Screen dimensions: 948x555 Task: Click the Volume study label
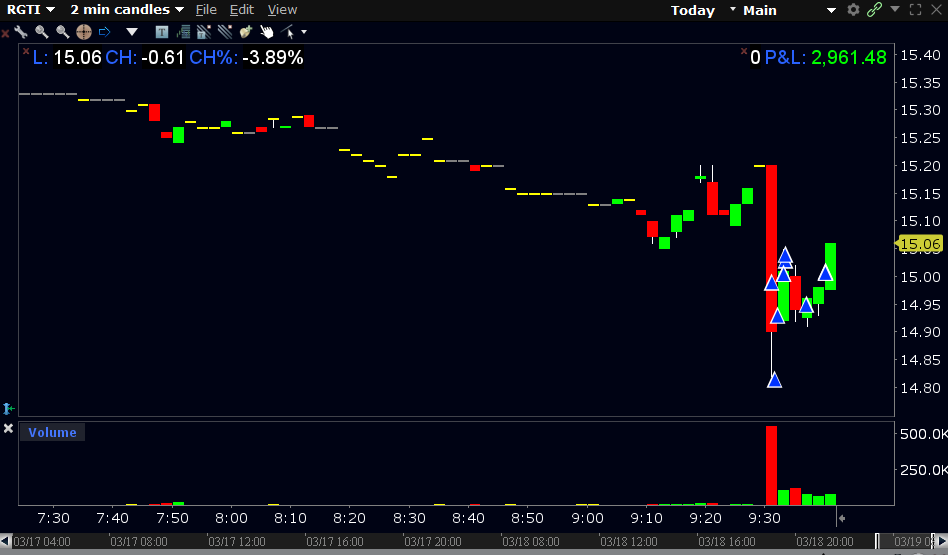(x=53, y=432)
